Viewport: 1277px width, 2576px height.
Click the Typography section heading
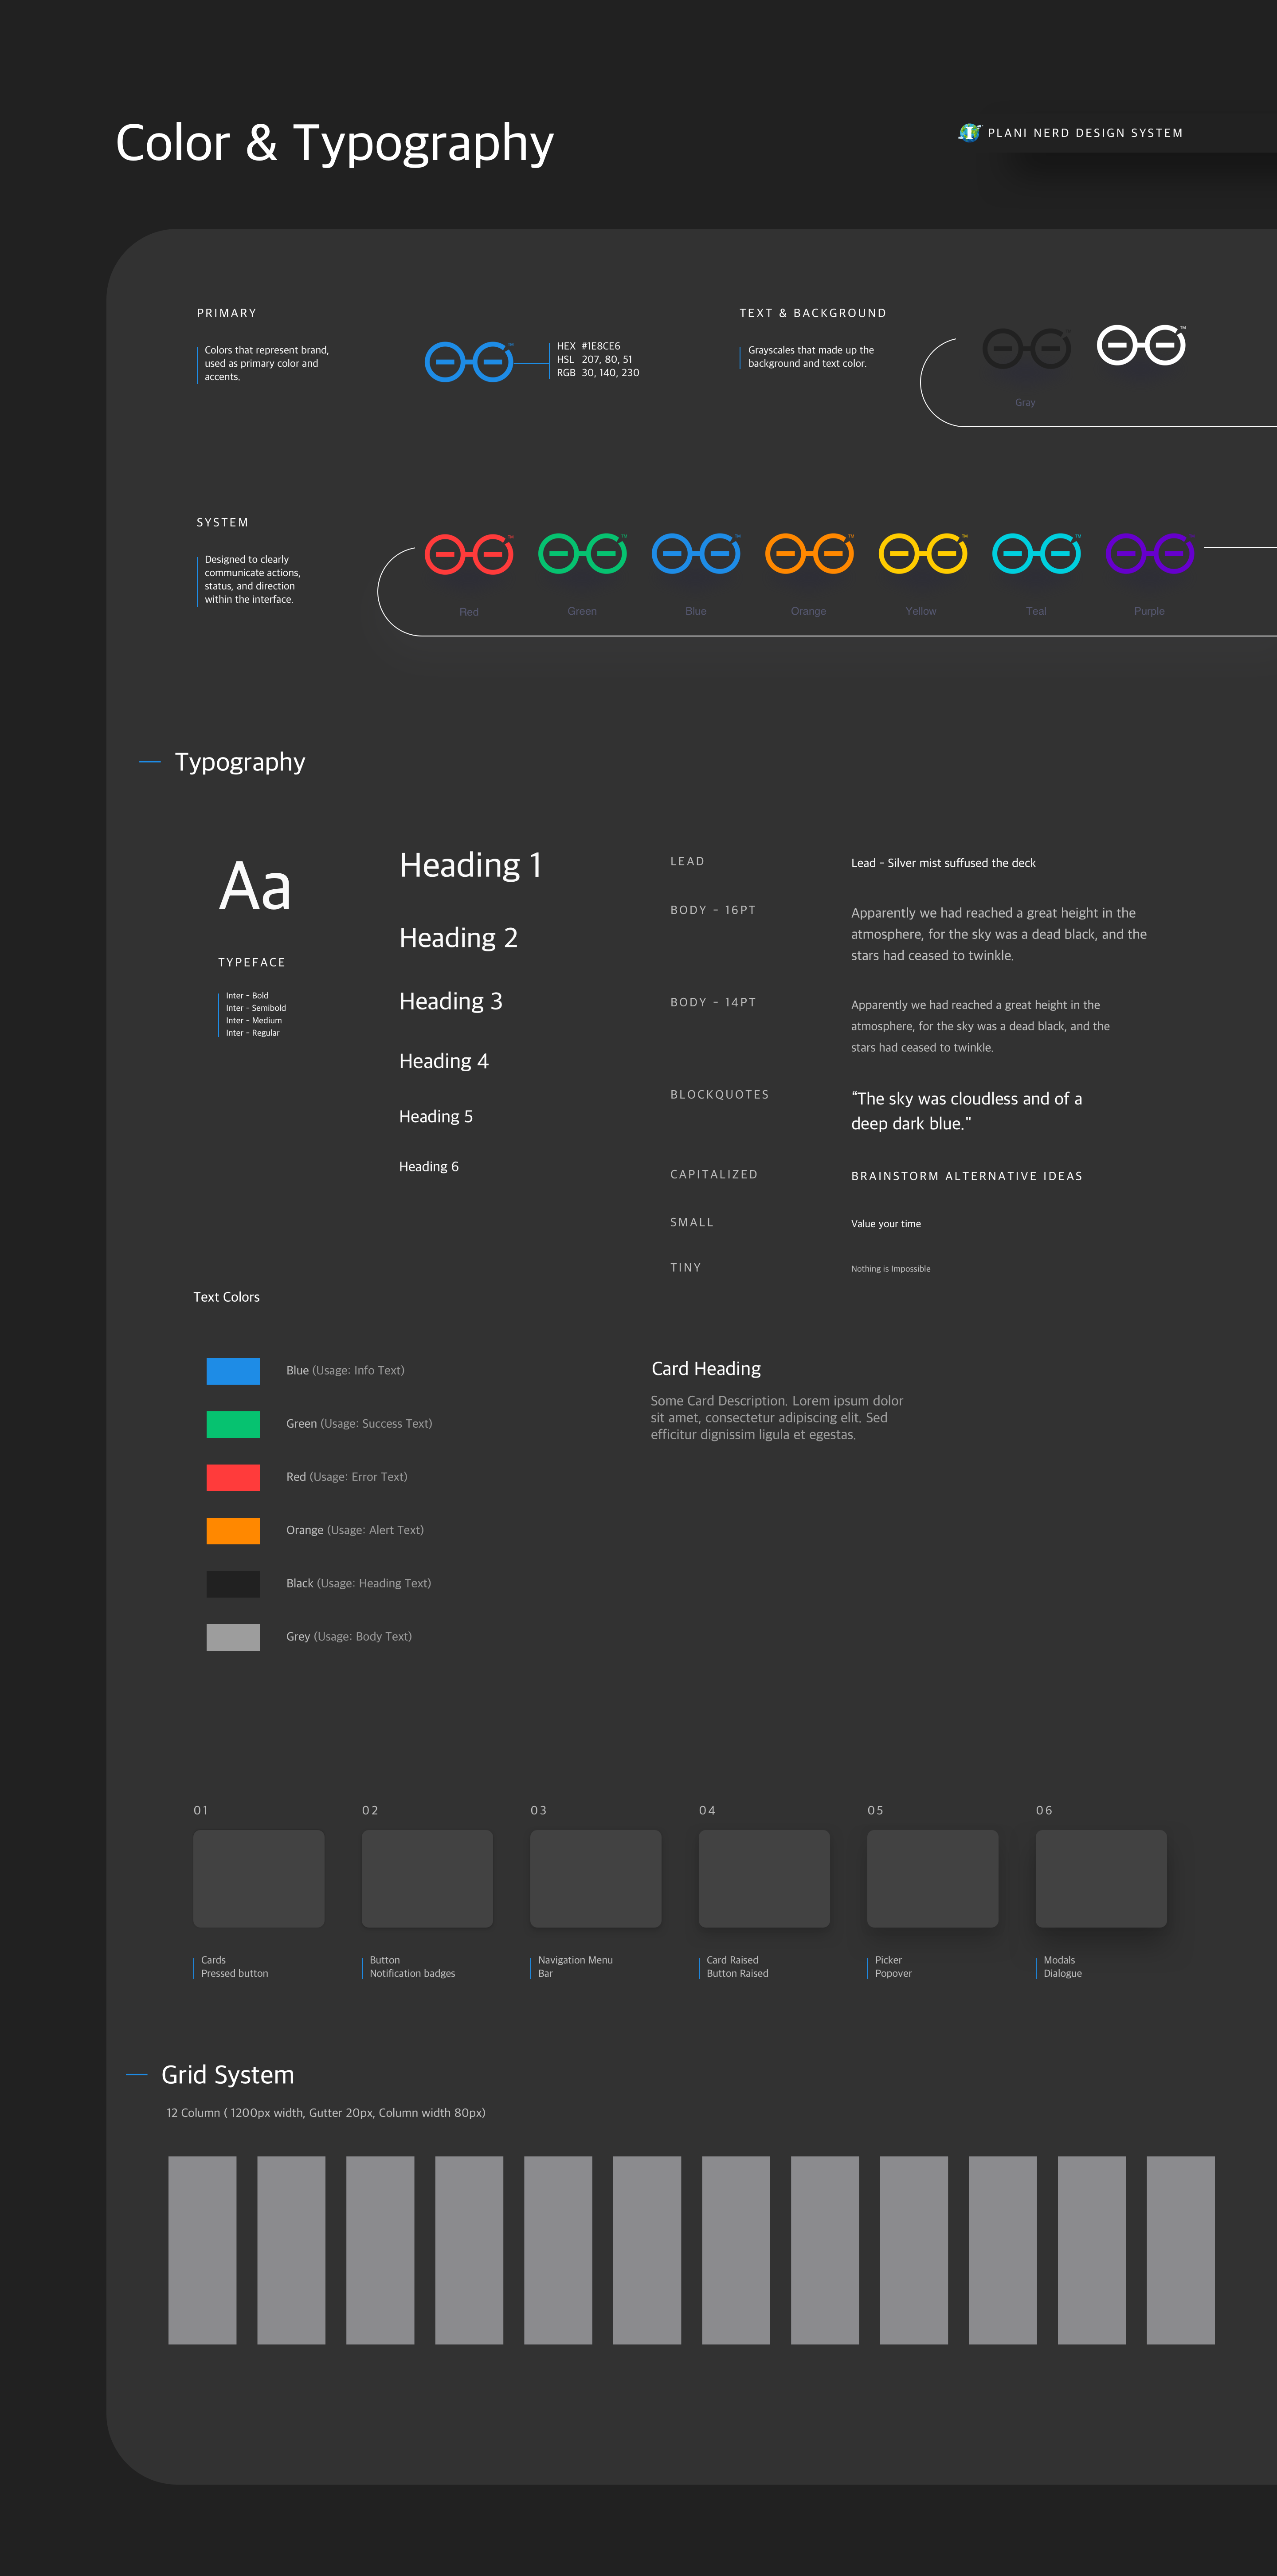(x=240, y=762)
